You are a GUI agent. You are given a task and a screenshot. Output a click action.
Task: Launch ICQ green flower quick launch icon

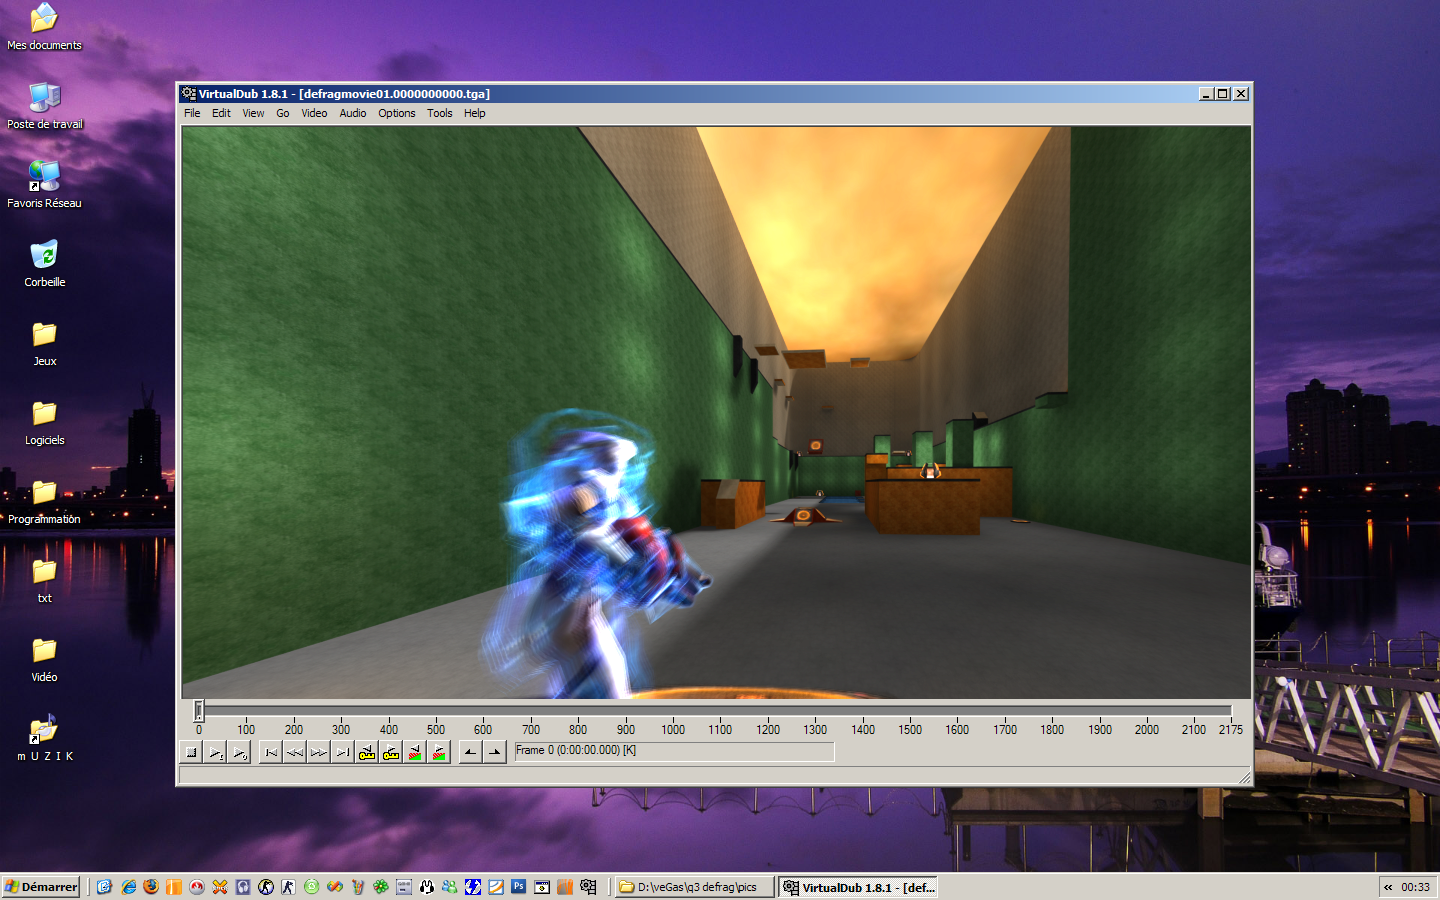(381, 887)
